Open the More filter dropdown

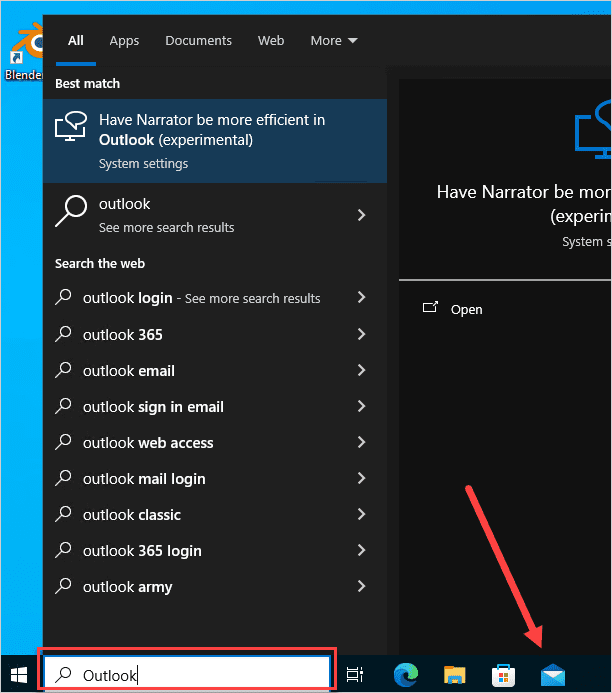point(334,41)
